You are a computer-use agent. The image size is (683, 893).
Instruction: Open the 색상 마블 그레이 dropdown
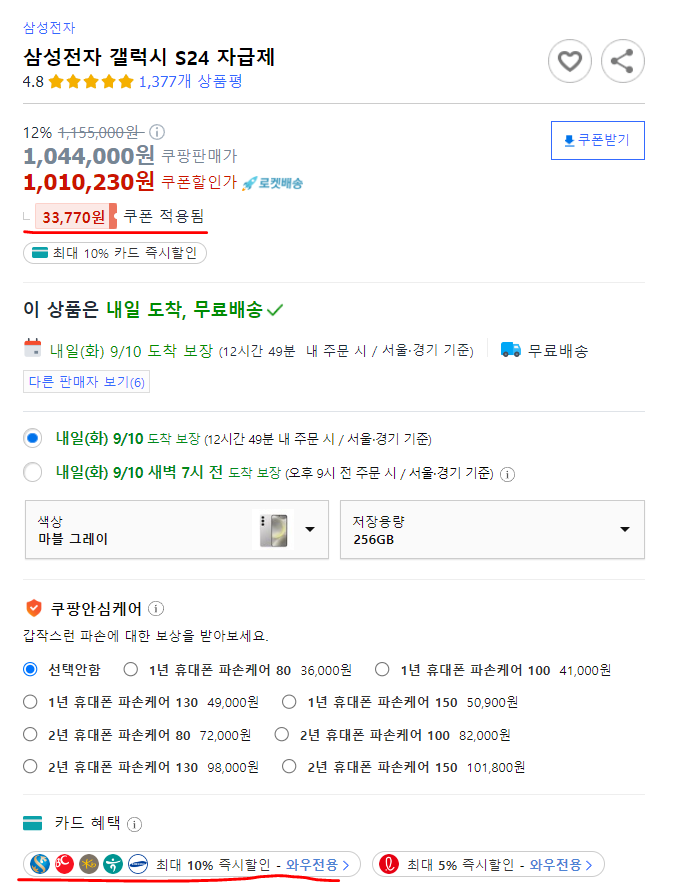point(177,530)
